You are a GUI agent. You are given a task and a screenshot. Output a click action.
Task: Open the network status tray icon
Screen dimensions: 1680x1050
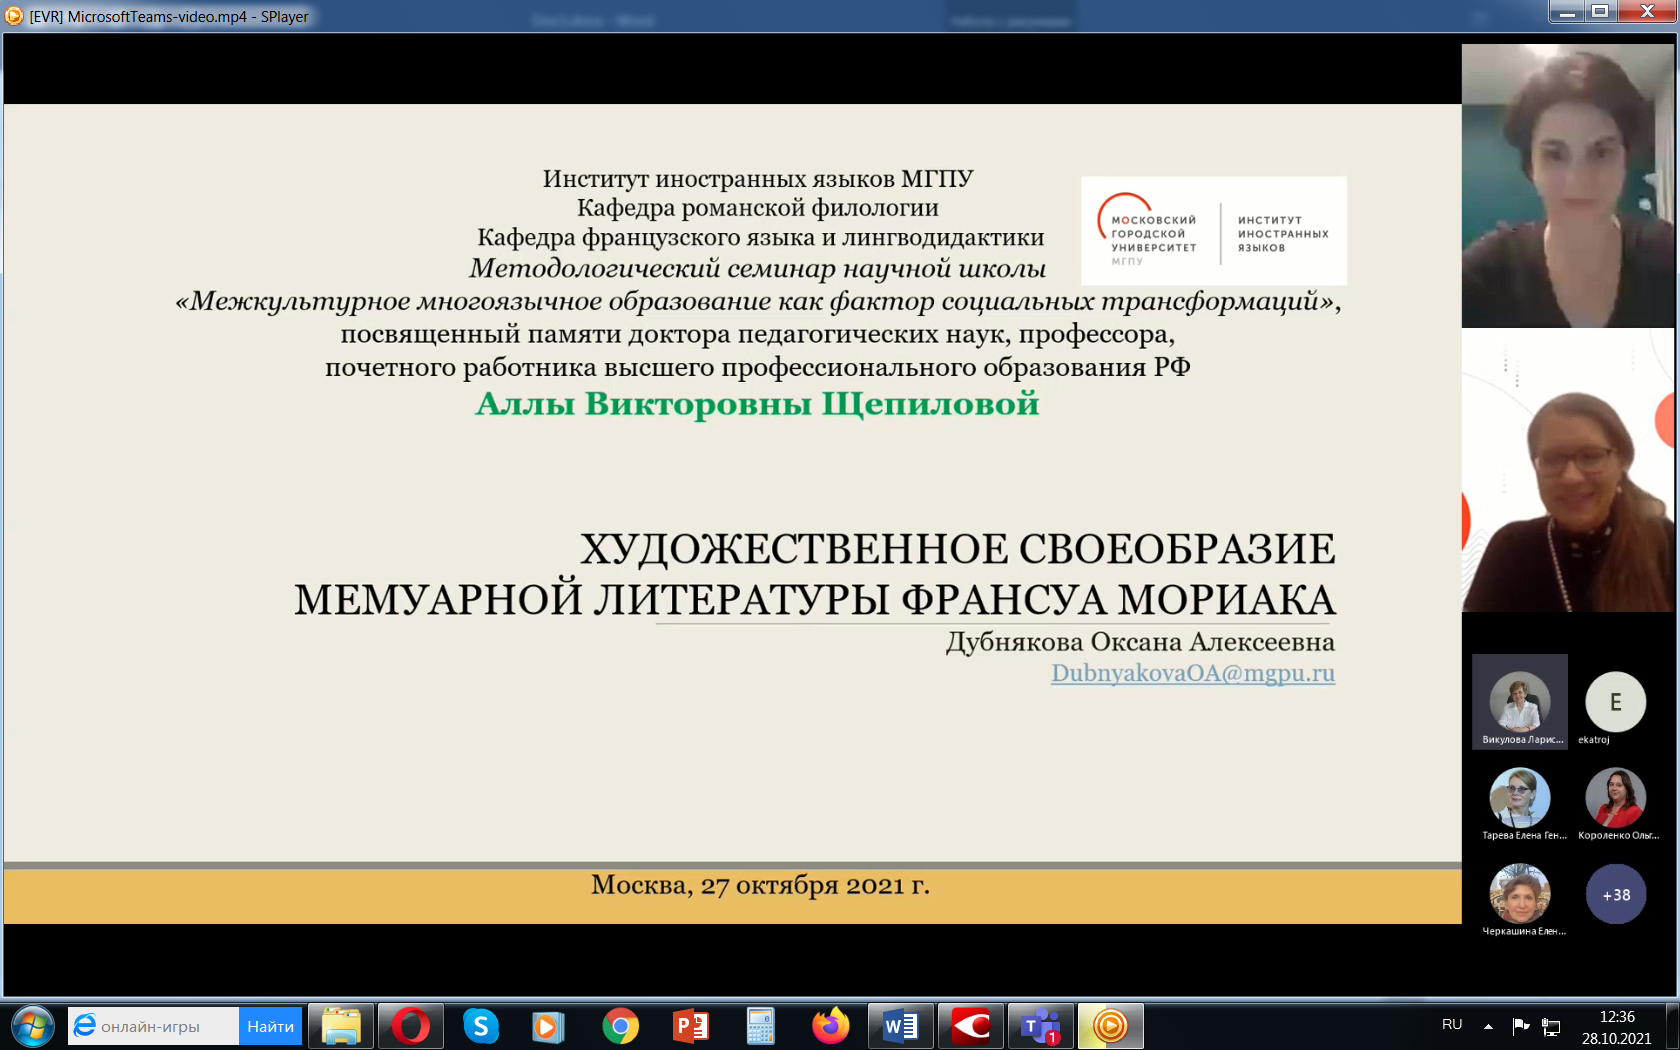[x=1552, y=1027]
